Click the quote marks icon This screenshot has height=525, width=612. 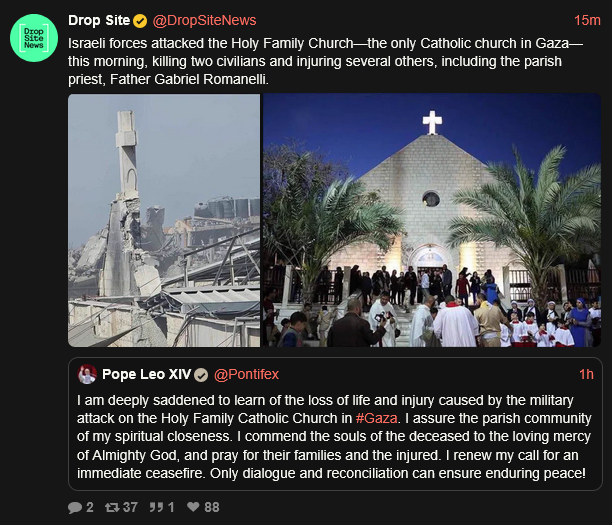pos(157,507)
